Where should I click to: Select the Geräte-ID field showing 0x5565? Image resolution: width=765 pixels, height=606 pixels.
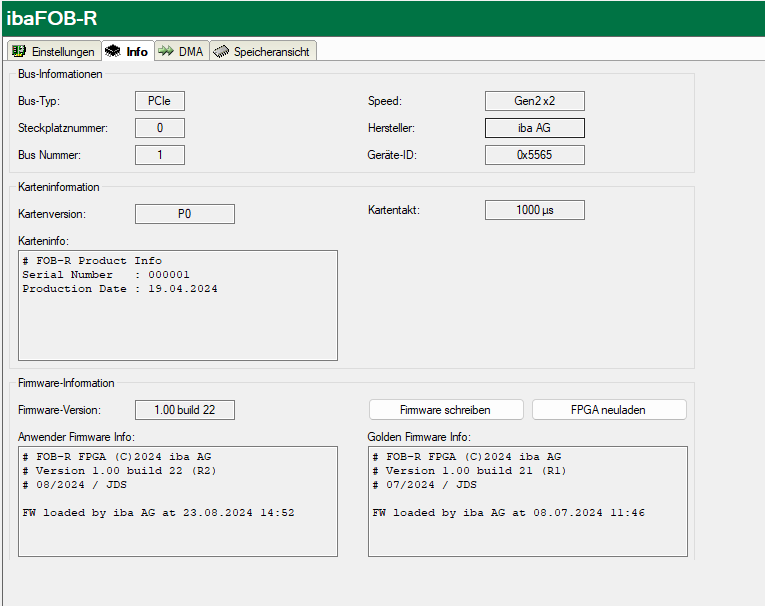pyautogui.click(x=534, y=155)
